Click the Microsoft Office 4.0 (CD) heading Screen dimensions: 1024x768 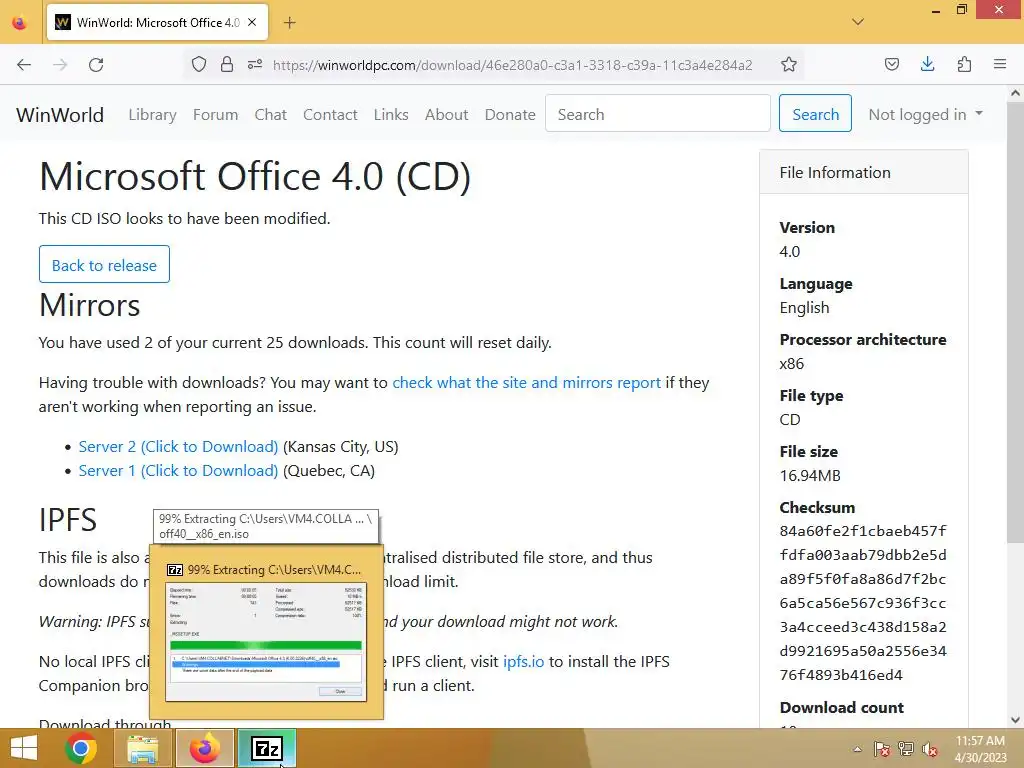[255, 176]
